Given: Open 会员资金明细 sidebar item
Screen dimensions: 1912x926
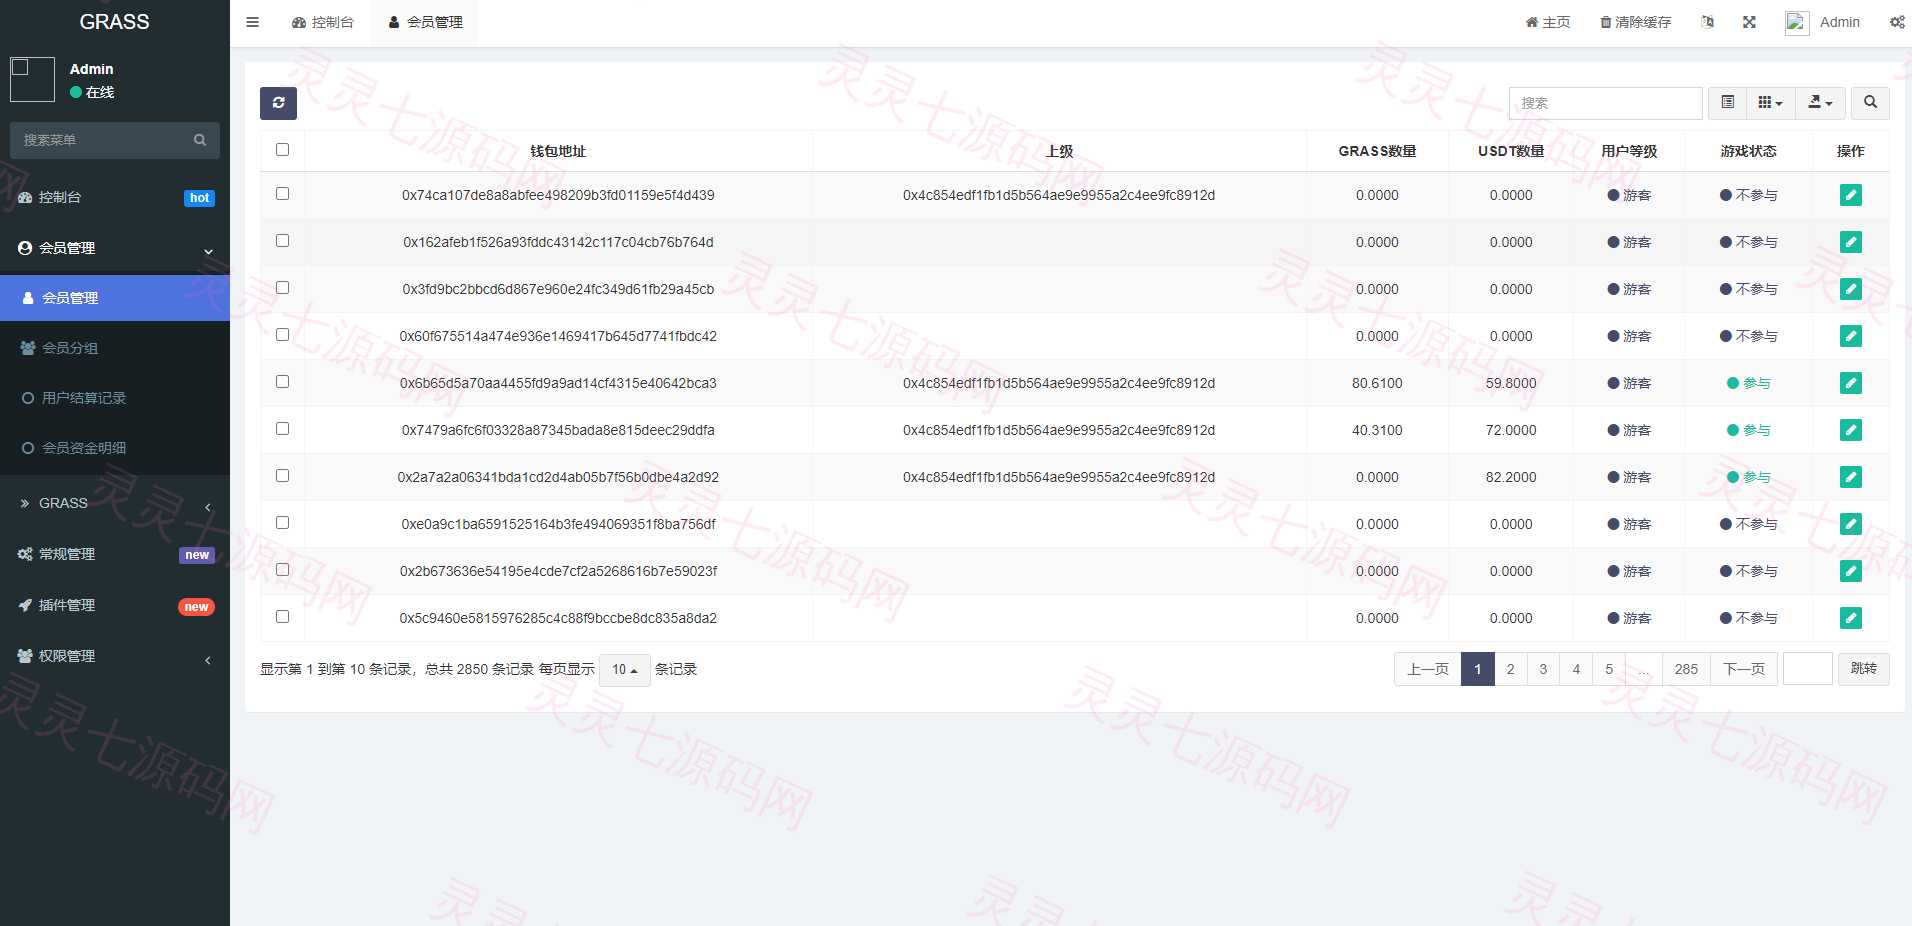Looking at the screenshot, I should [115, 448].
